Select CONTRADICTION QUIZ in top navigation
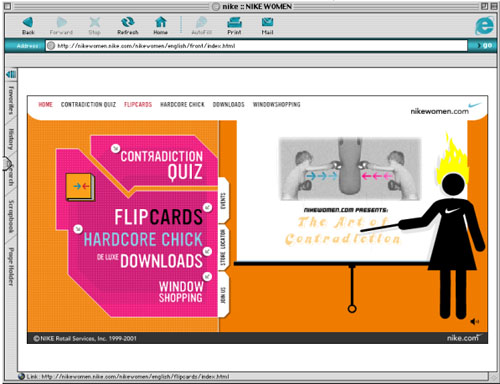500x384 pixels. [88, 104]
